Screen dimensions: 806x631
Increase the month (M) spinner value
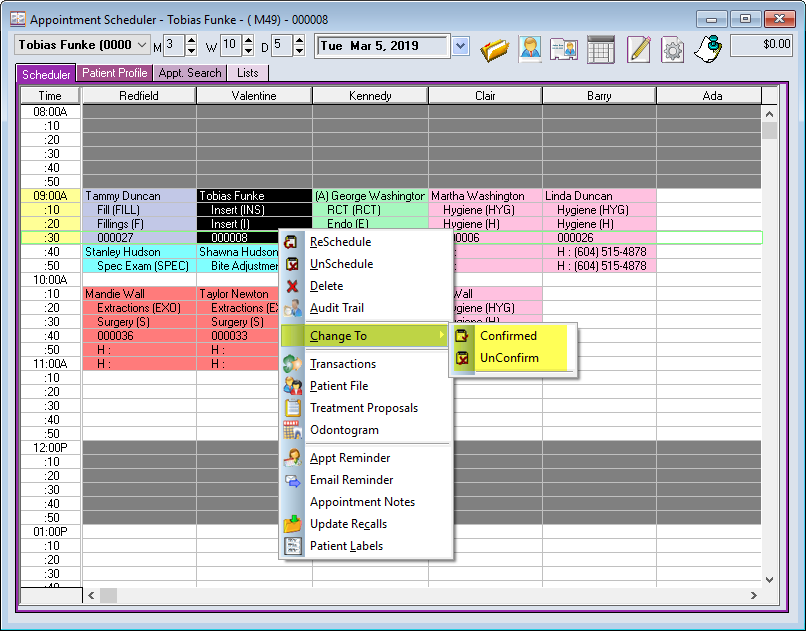click(193, 40)
